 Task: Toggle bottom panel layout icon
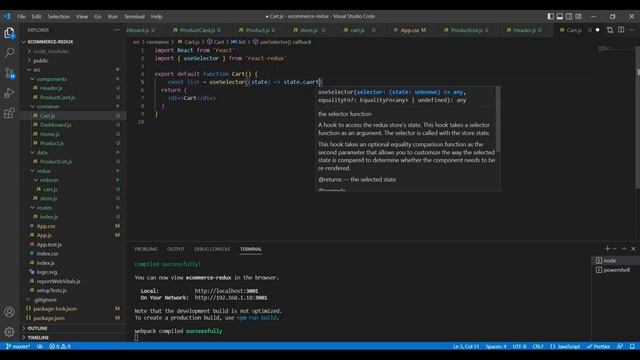[560, 16]
